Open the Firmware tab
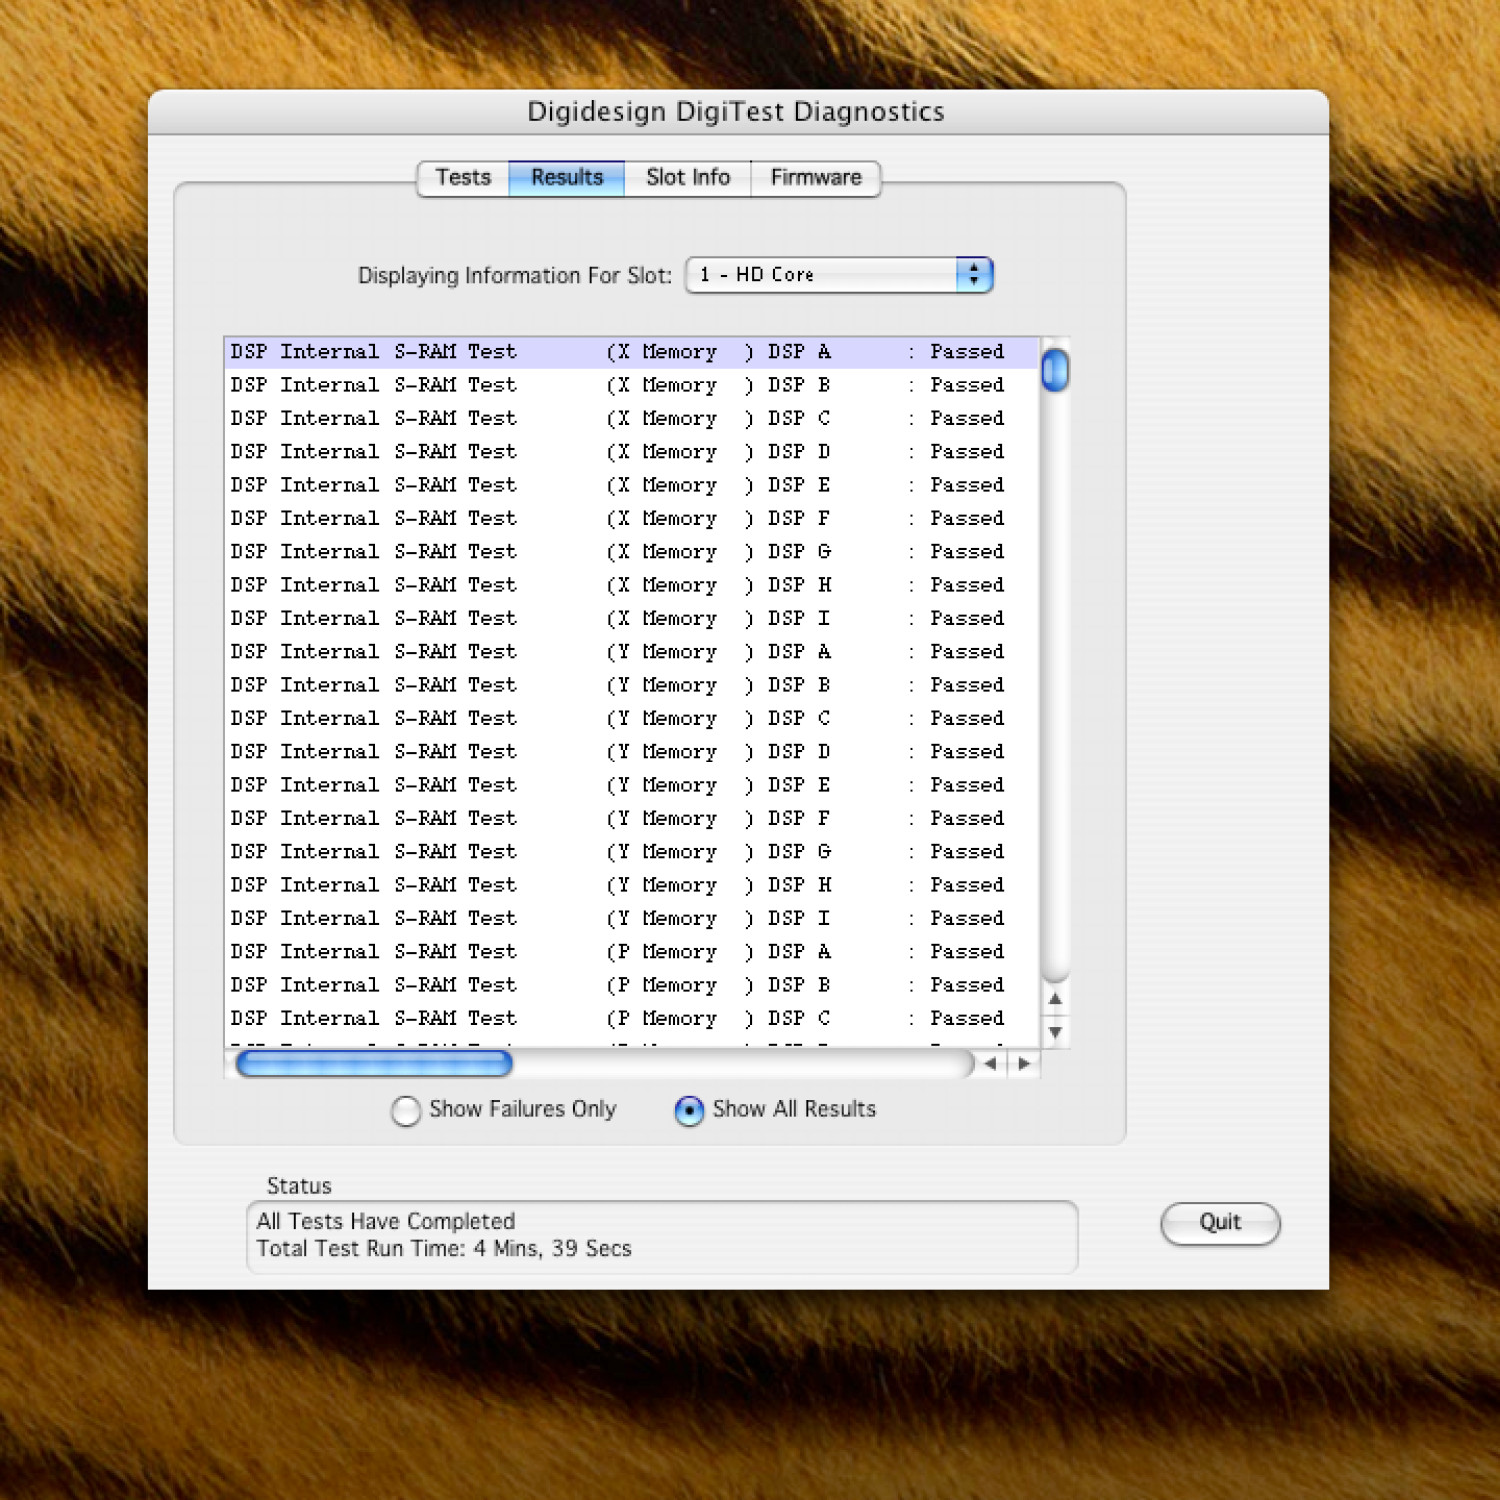The width and height of the screenshot is (1500, 1500). (816, 178)
